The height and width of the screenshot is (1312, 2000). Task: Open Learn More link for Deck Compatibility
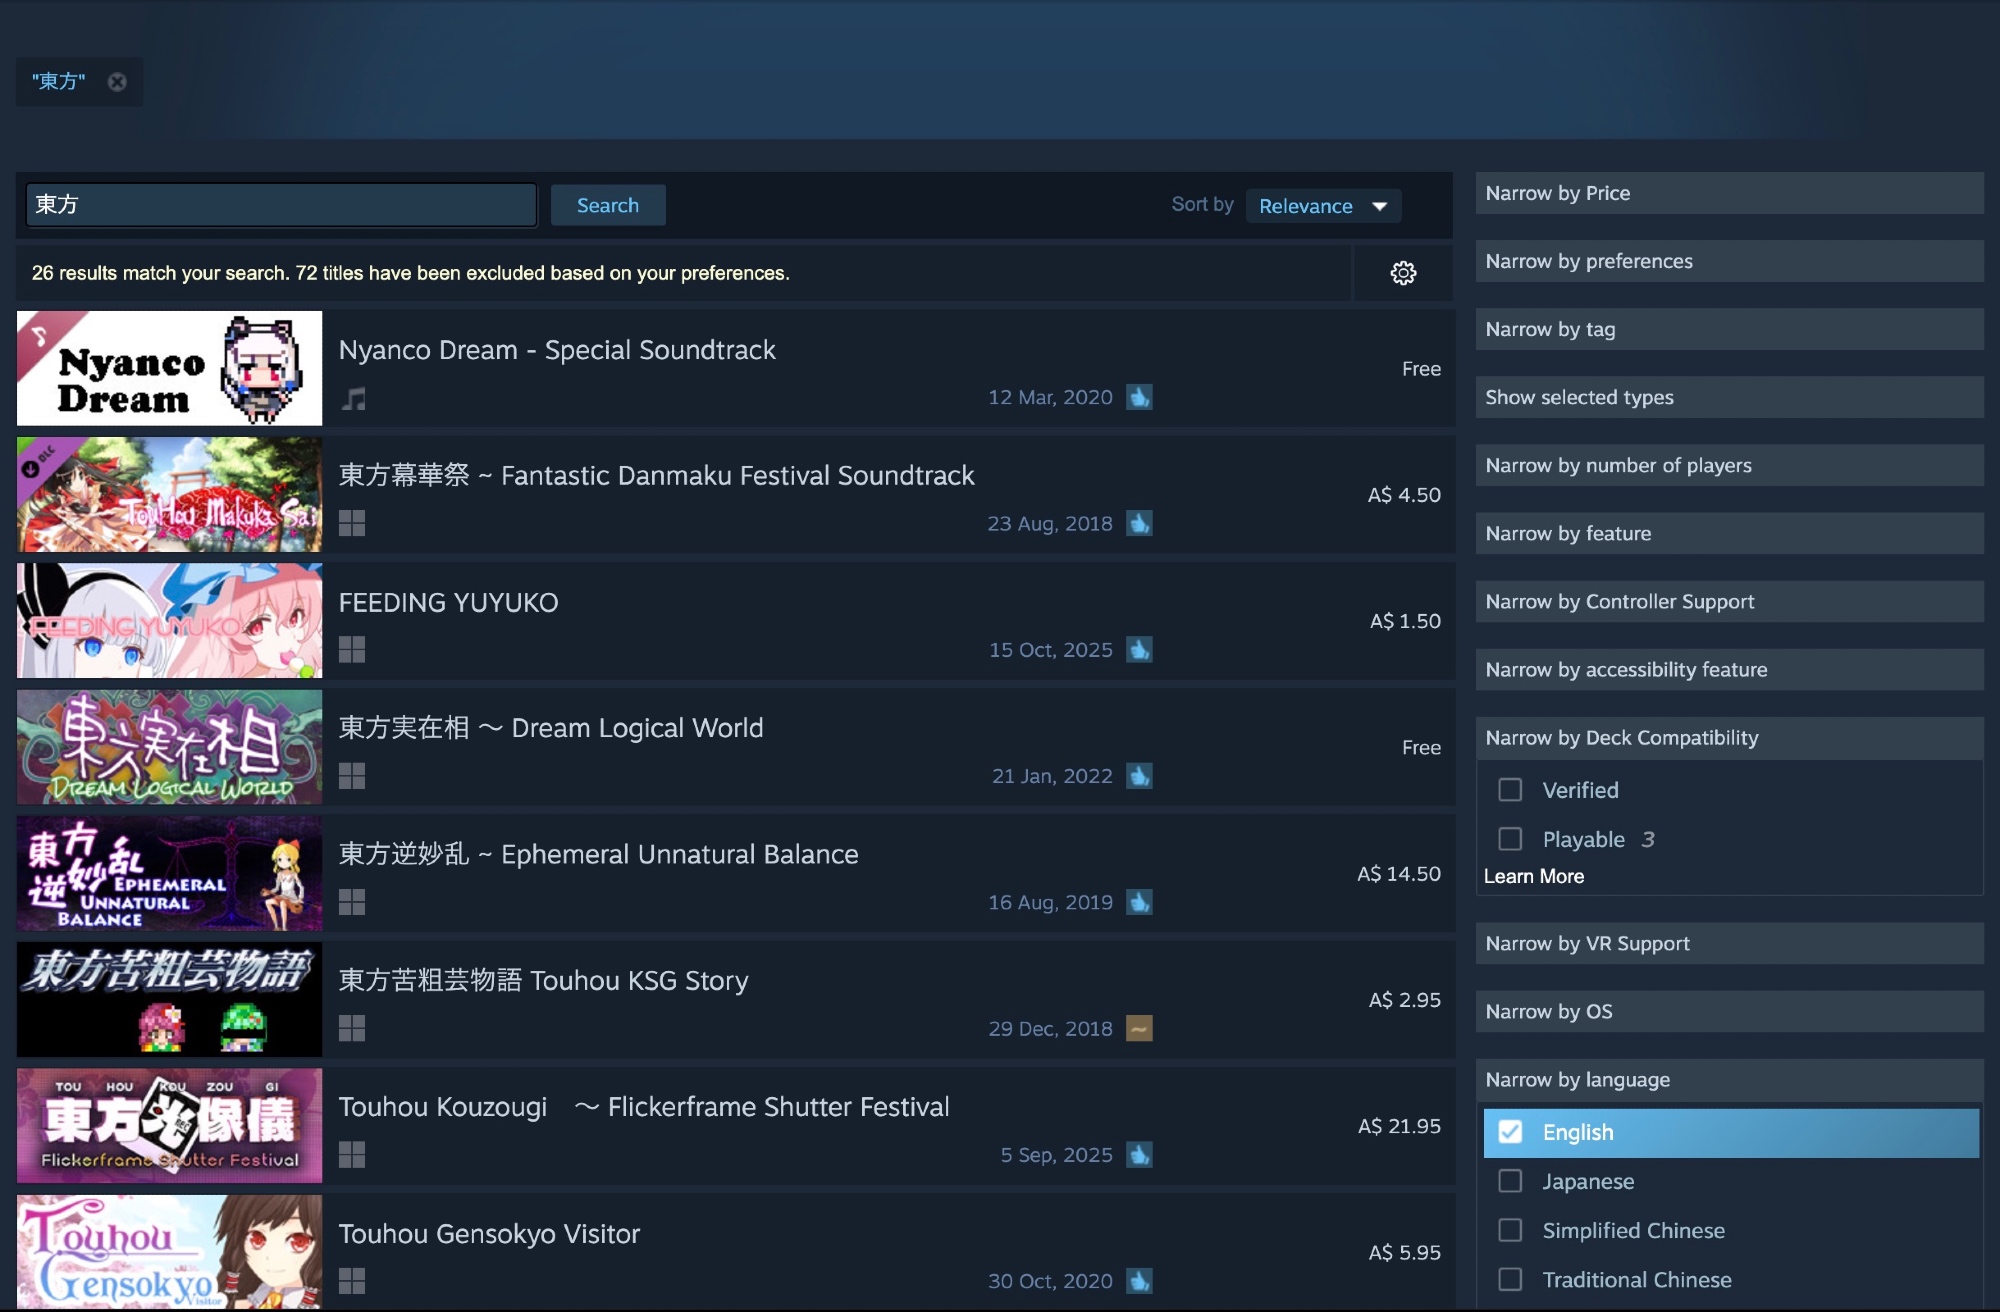click(x=1533, y=876)
